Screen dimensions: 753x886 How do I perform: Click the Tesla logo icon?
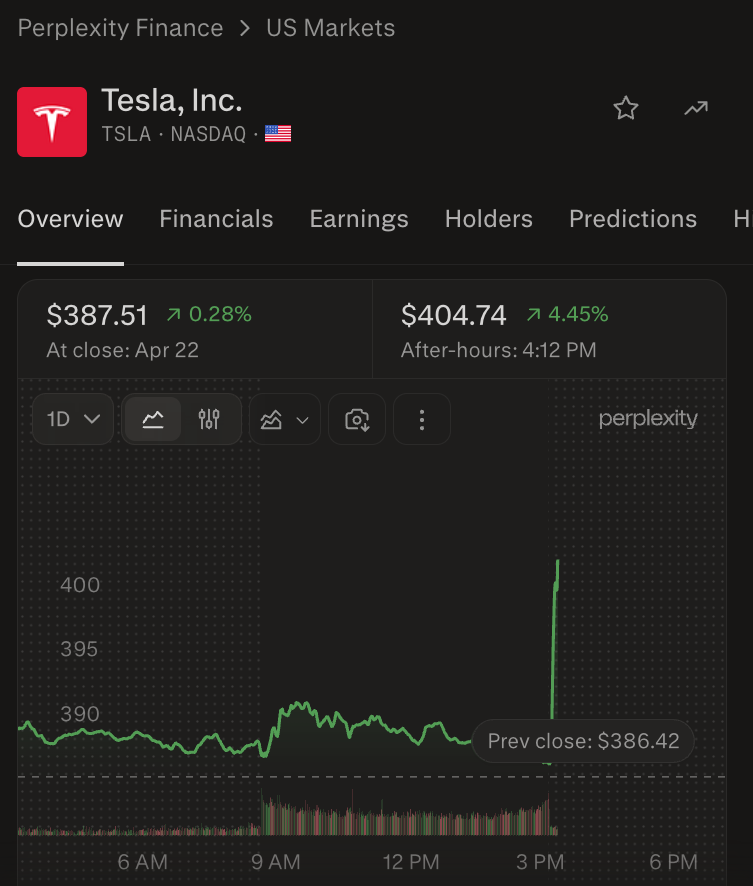52,121
